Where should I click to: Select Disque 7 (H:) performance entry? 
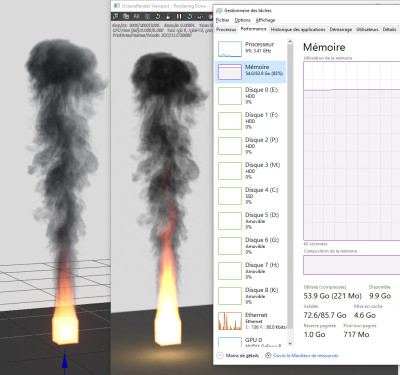[x=250, y=271]
